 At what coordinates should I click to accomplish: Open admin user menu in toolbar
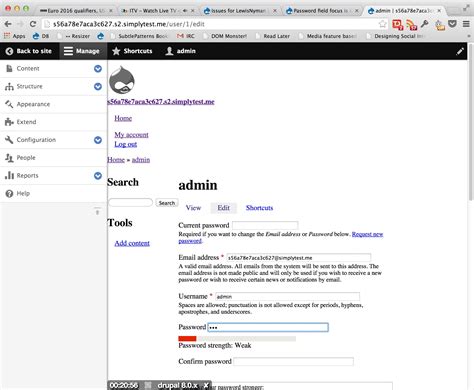180,51
